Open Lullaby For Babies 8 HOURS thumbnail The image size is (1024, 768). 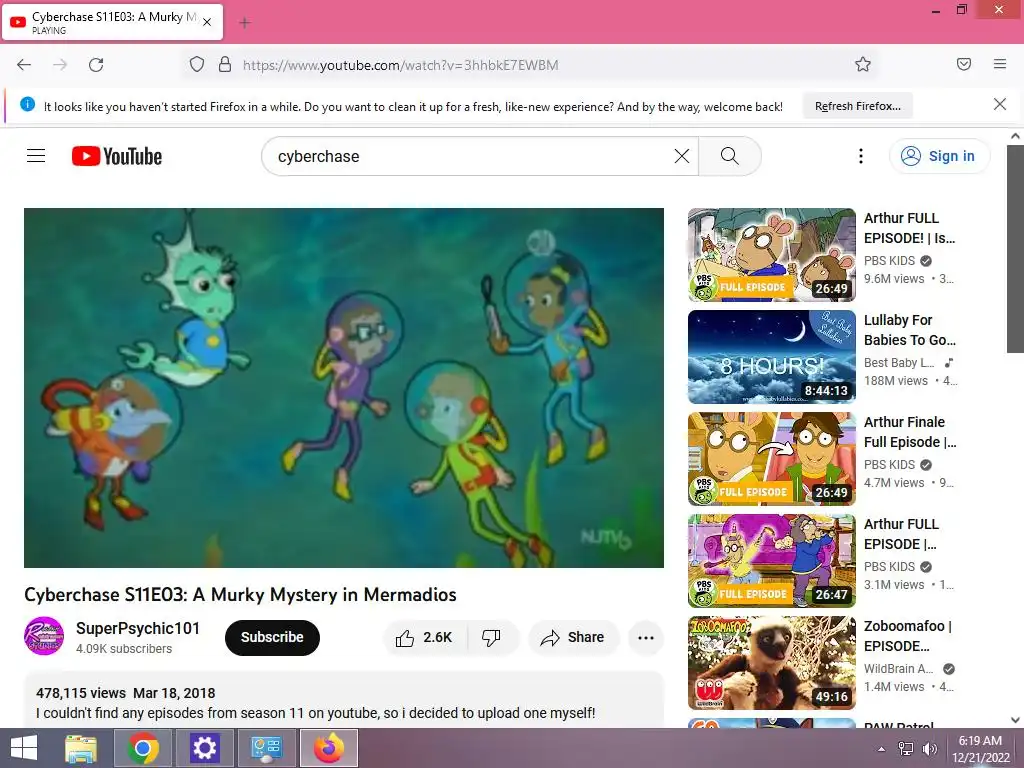[771, 357]
